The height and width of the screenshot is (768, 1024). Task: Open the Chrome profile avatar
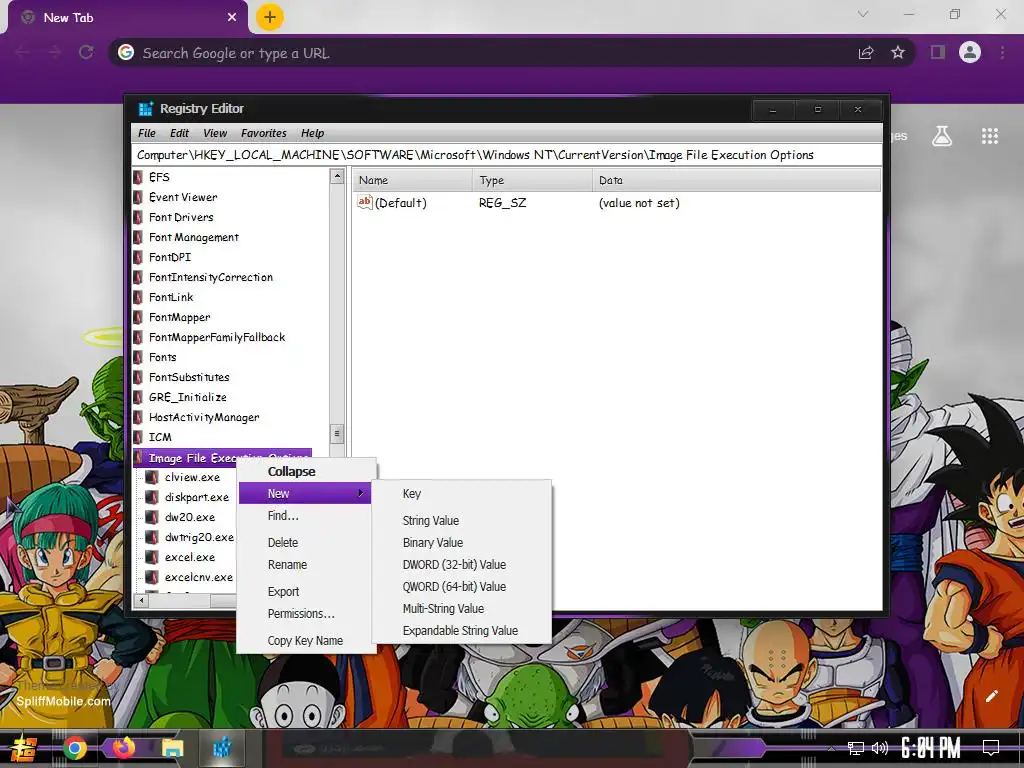coord(970,52)
